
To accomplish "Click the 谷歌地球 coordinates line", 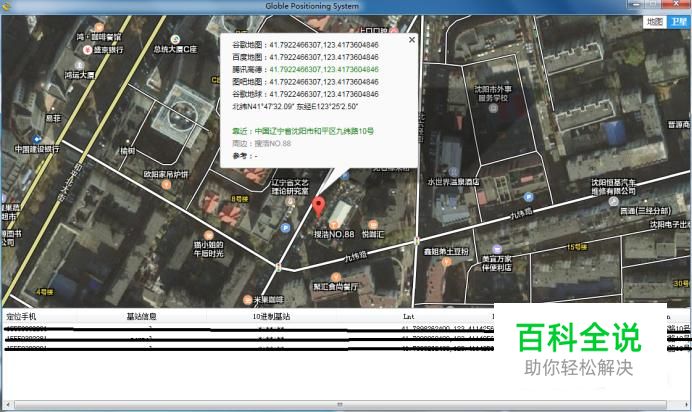I will click(x=305, y=94).
